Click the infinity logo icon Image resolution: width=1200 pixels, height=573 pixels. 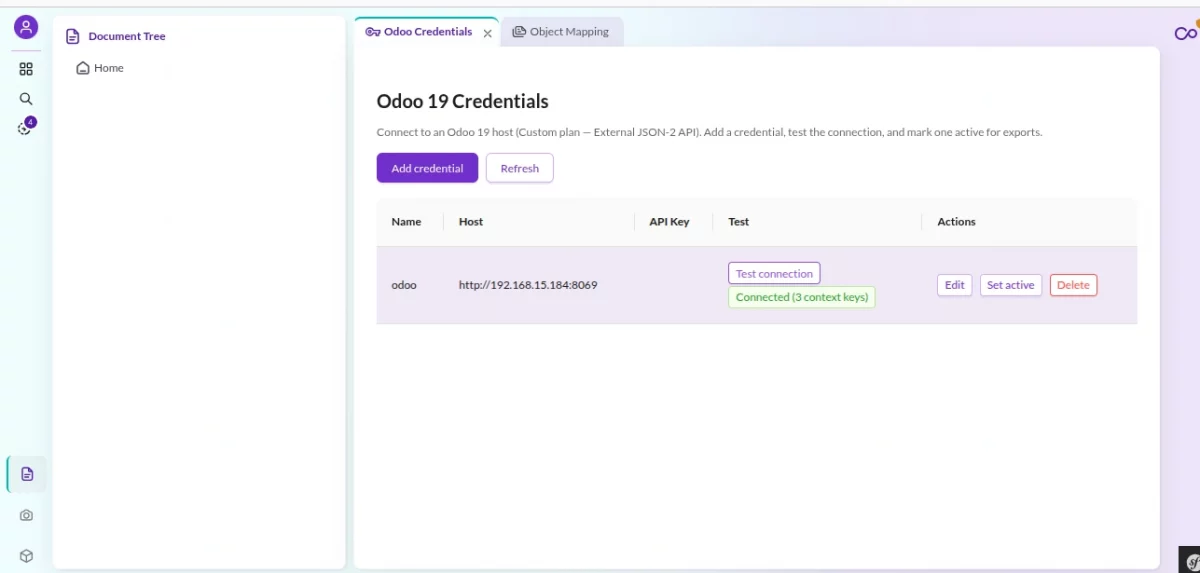1185,33
